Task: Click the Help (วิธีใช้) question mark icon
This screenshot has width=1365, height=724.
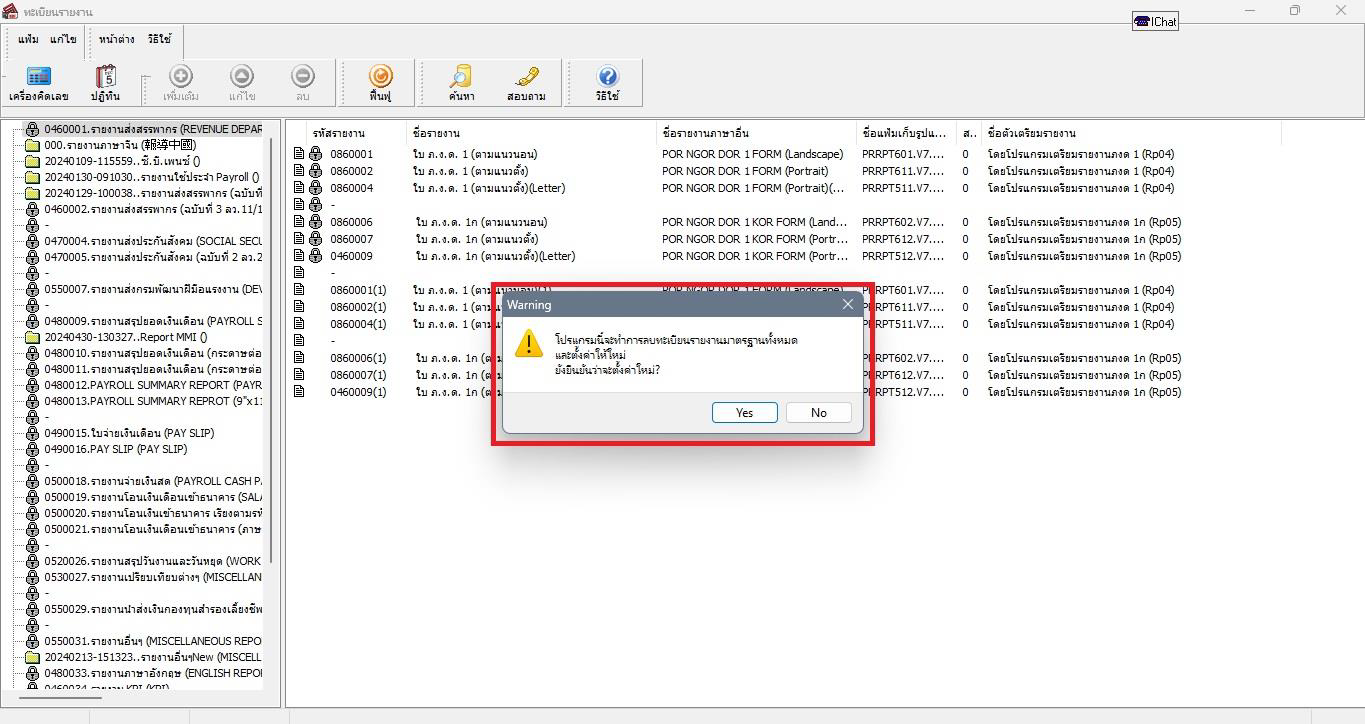Action: (x=607, y=77)
